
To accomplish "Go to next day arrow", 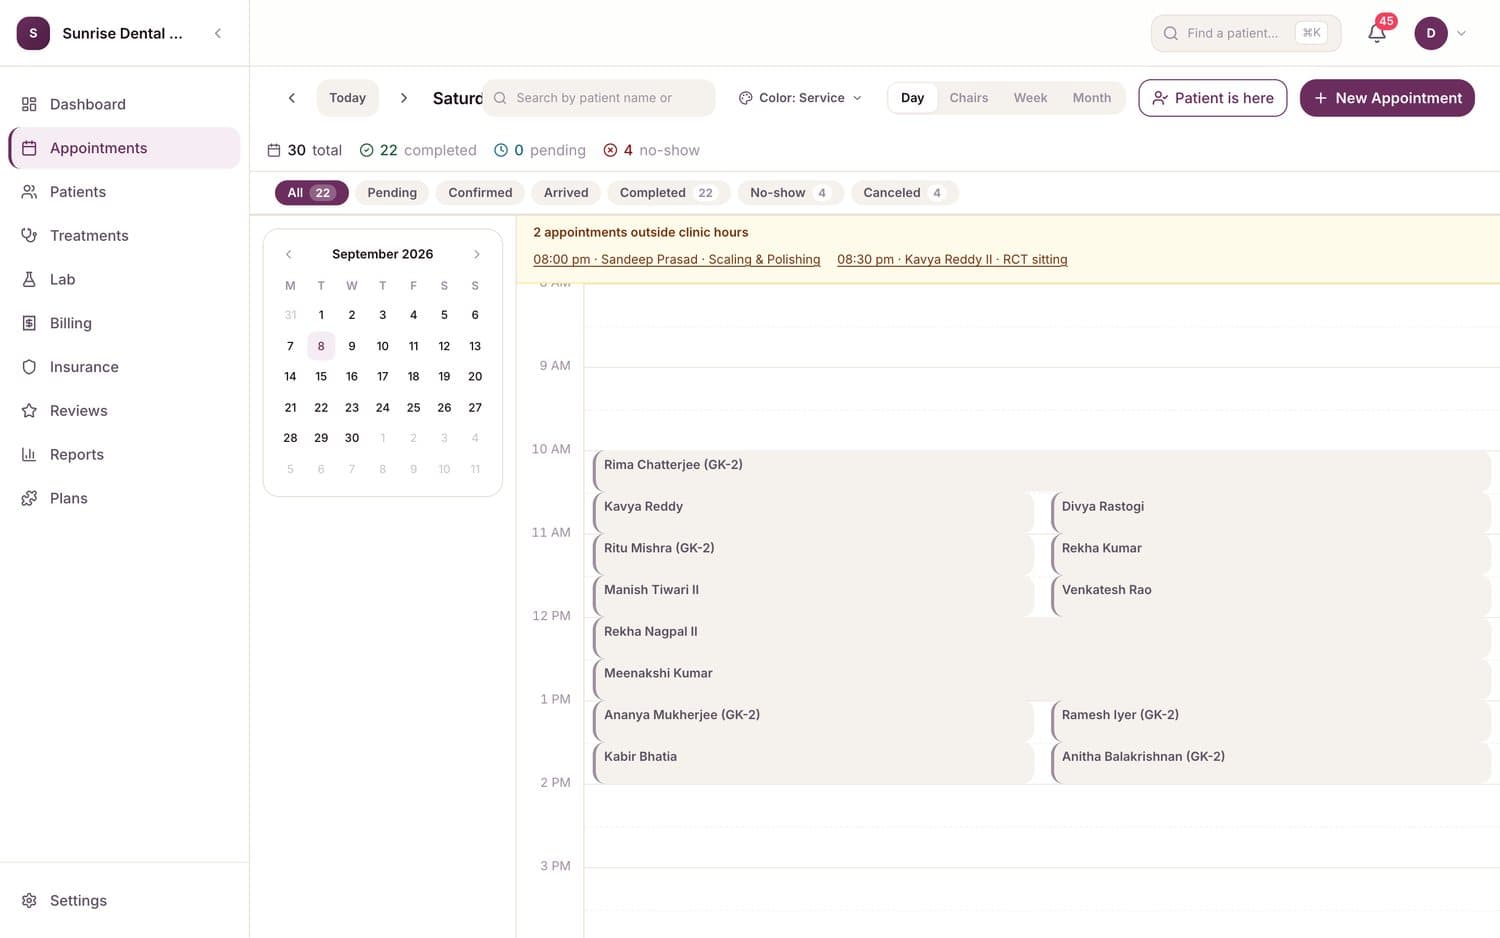I will click(x=404, y=98).
